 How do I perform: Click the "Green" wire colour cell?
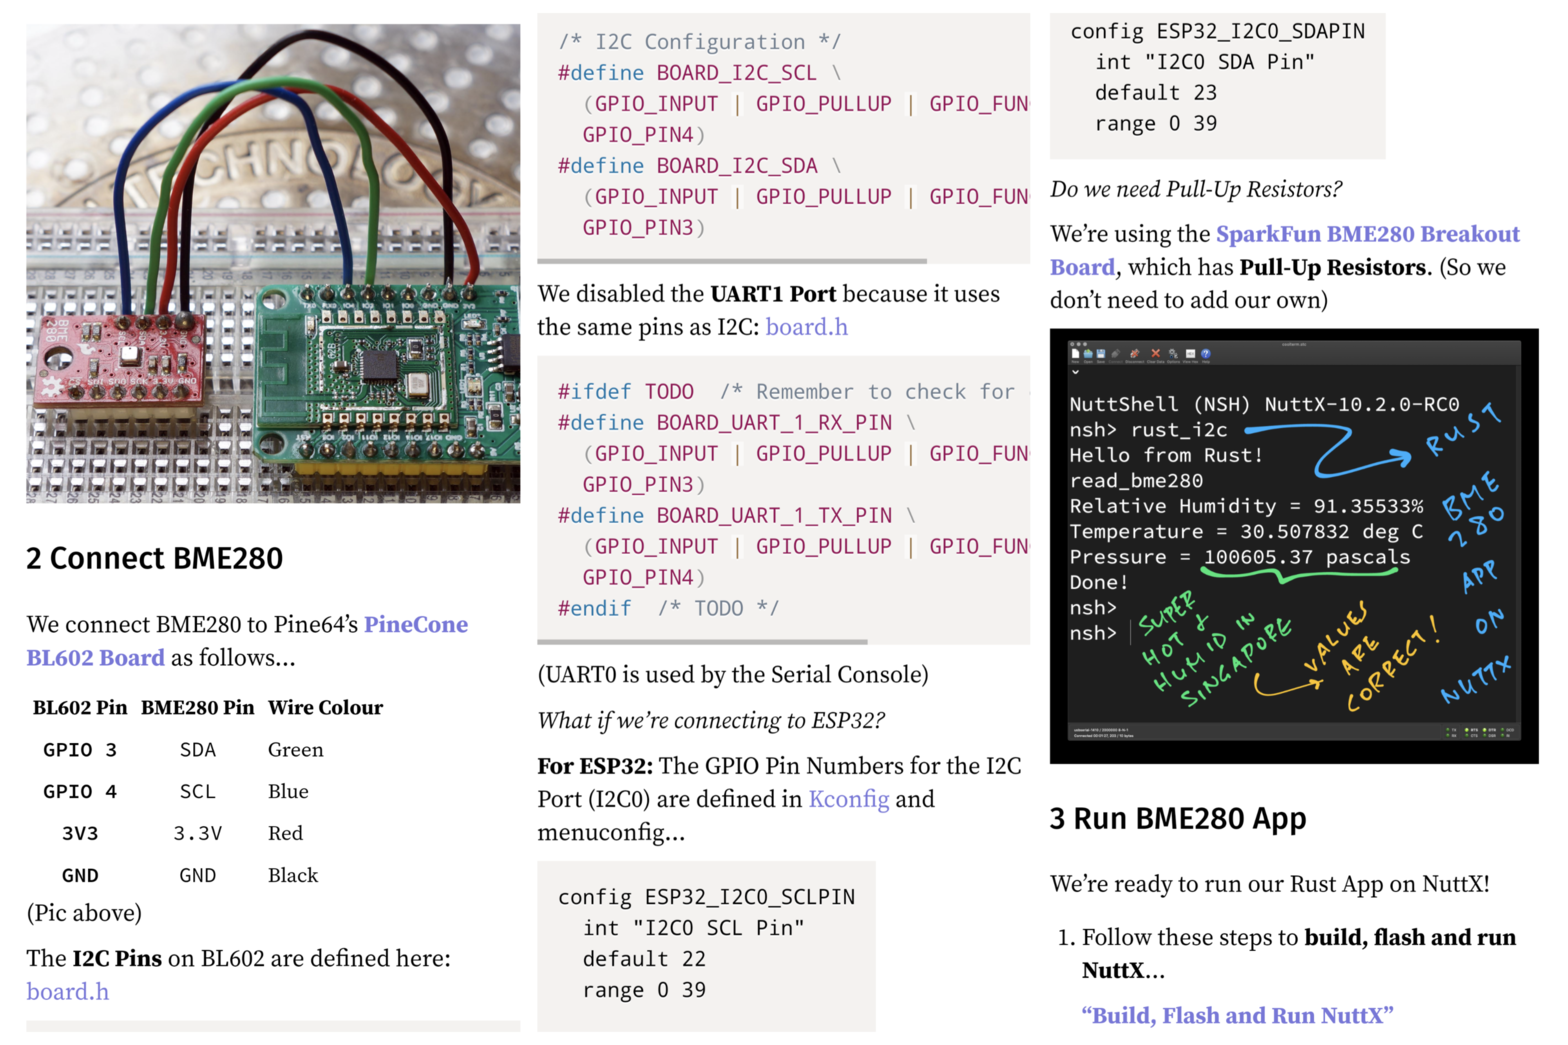coord(296,750)
